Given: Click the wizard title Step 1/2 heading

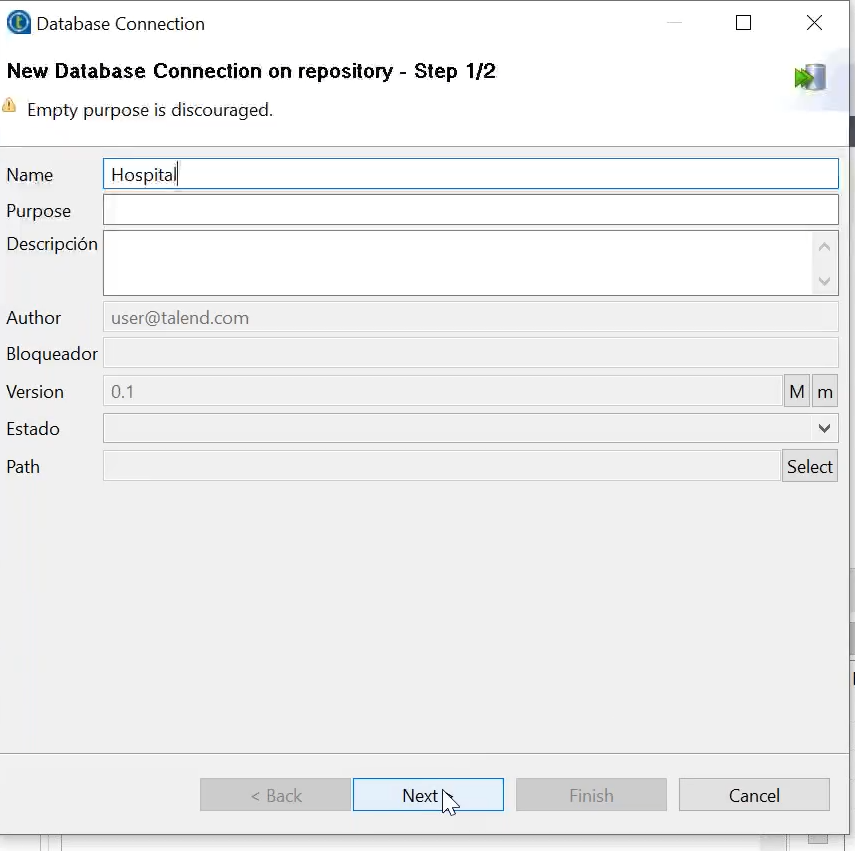Looking at the screenshot, I should (x=251, y=71).
